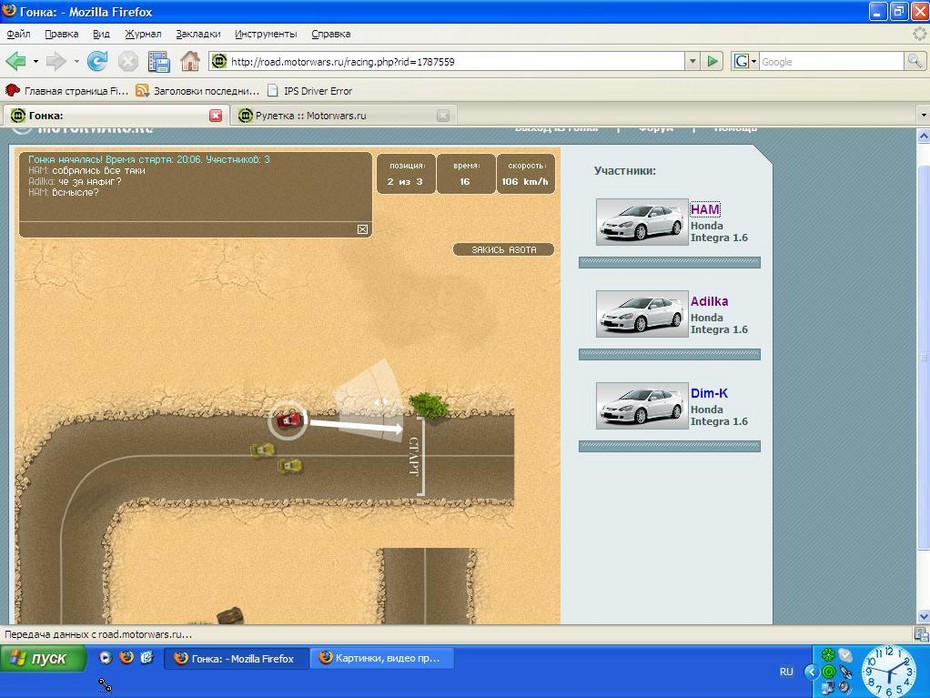
Task: Open the Главная страница Fi... bookmark
Action: point(66,91)
